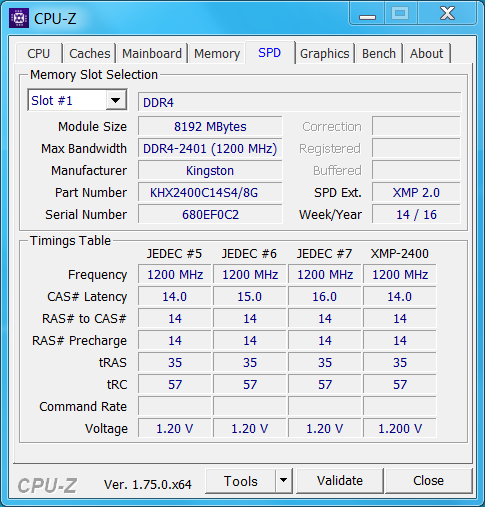This screenshot has width=485, height=507.
Task: Click JEDEC #6 RAS# to CAS# value 14
Action: coord(250,319)
